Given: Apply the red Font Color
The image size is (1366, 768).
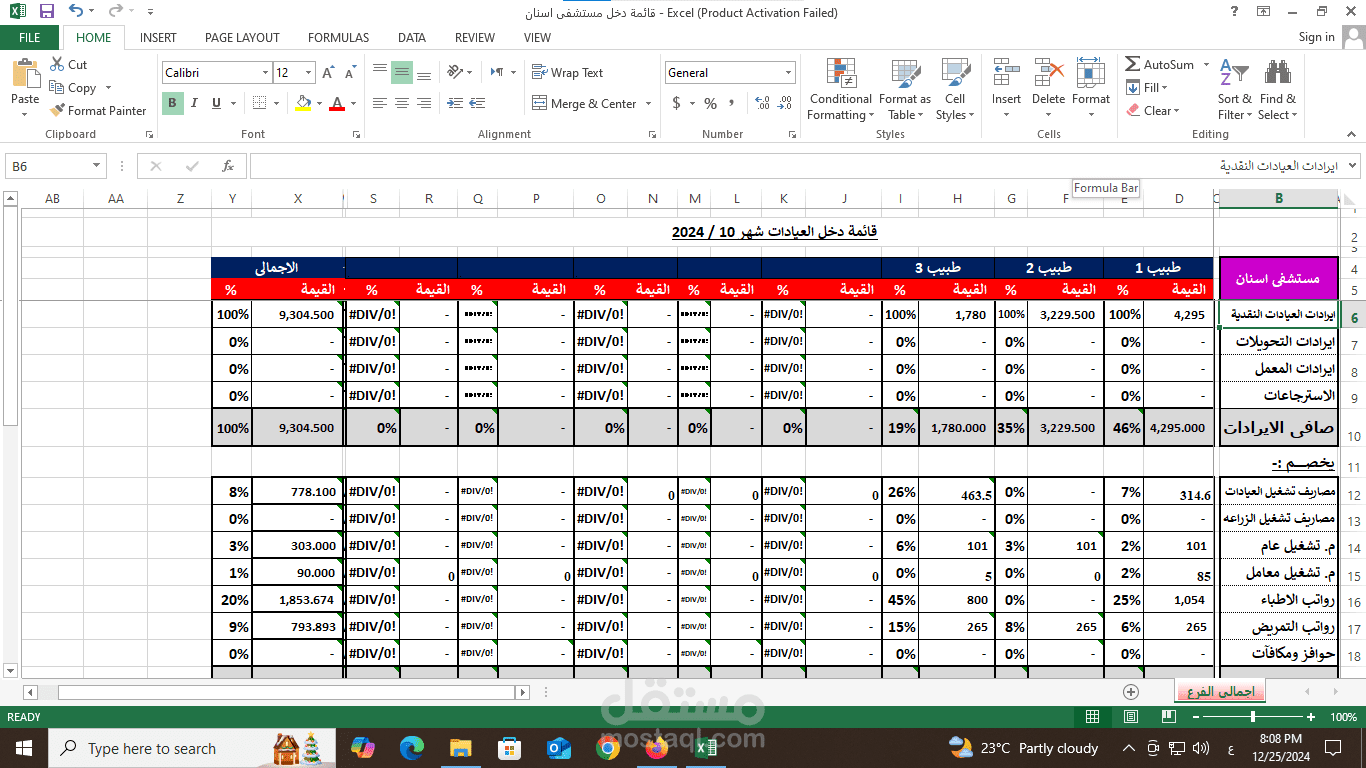Looking at the screenshot, I should click(337, 103).
